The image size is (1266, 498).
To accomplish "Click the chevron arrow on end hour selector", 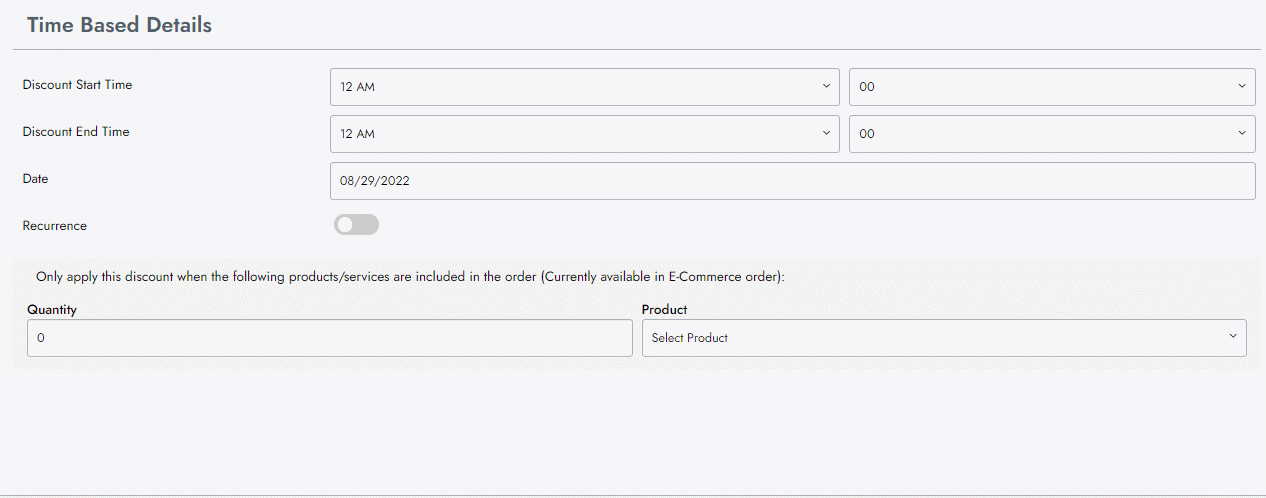I will pos(826,133).
